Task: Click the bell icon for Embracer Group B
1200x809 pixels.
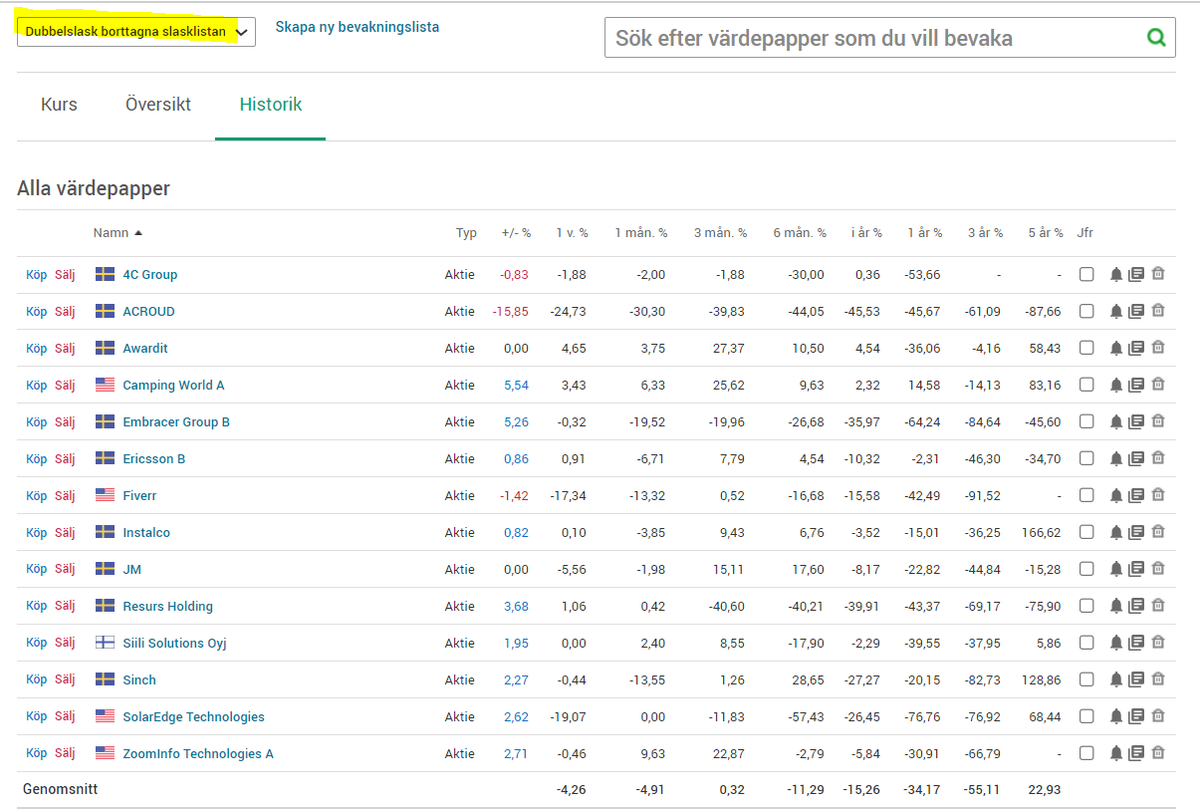Action: coord(1116,422)
